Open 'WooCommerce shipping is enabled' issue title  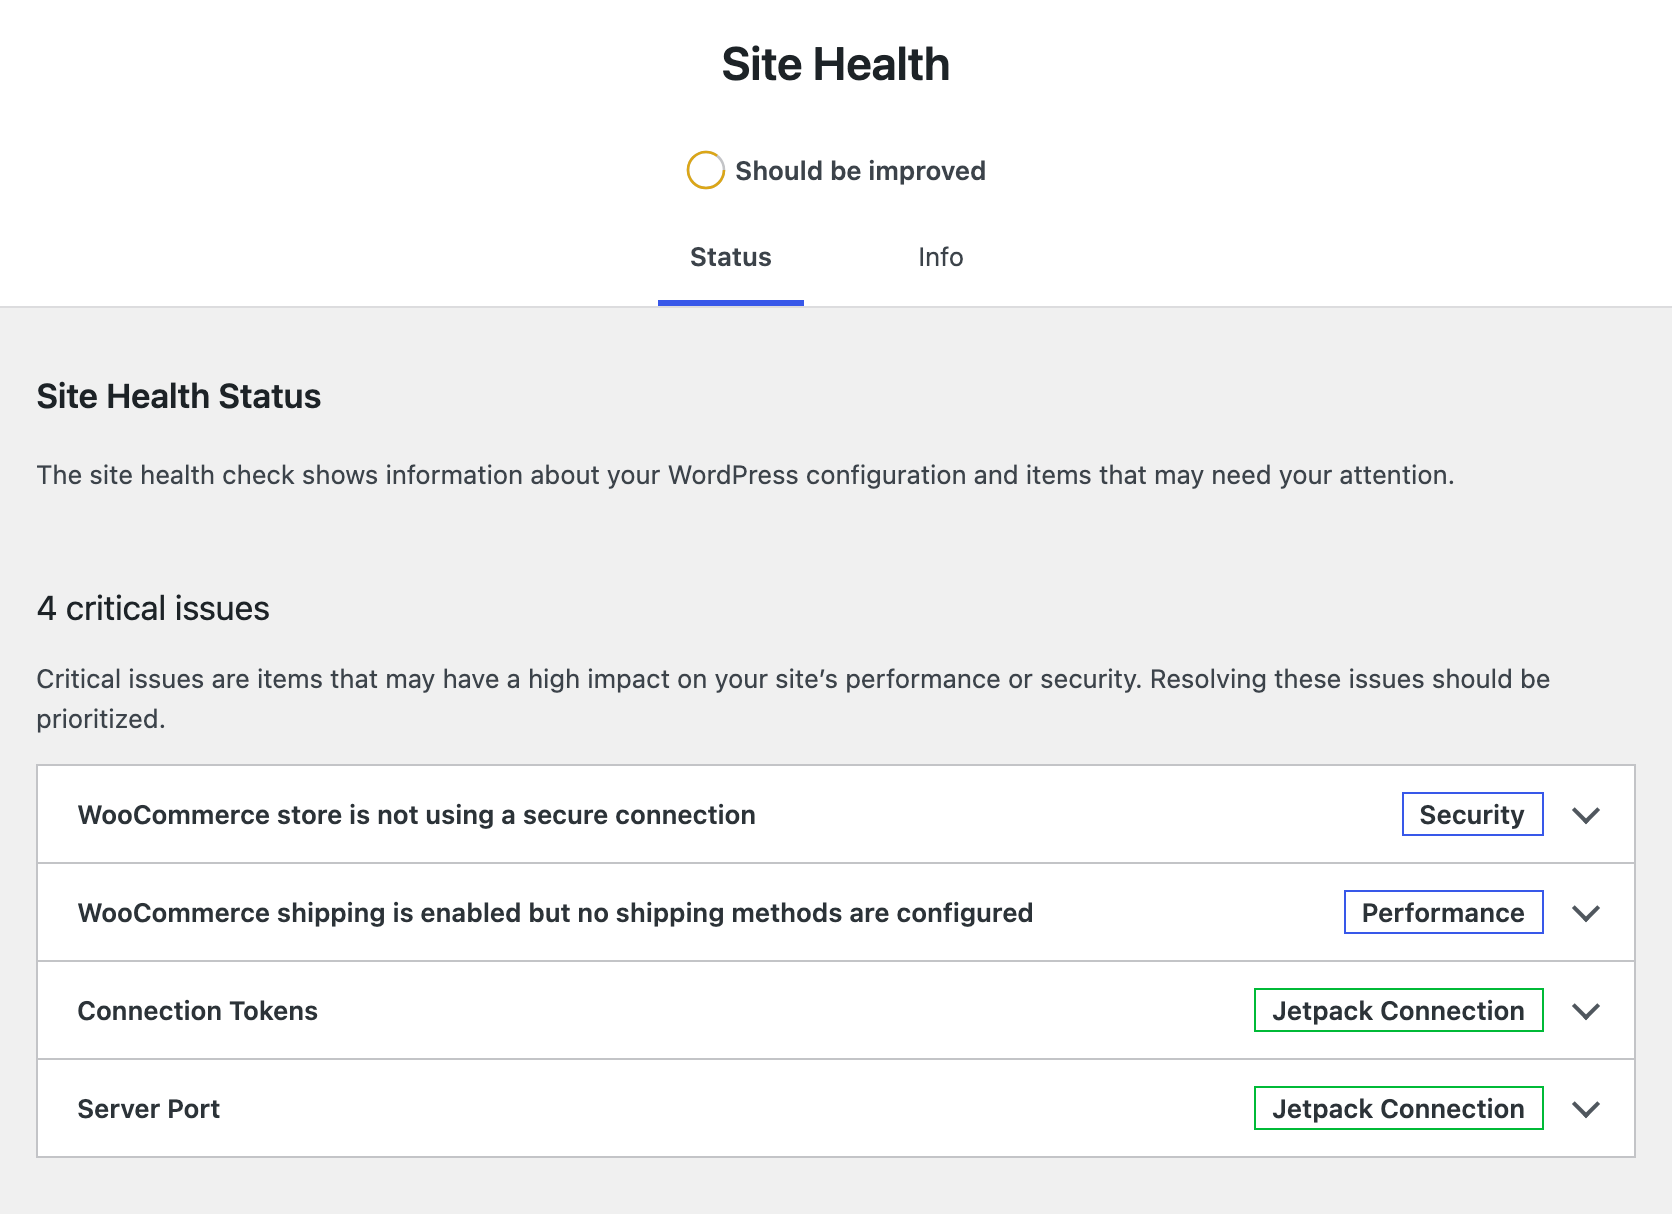pyautogui.click(x=555, y=913)
